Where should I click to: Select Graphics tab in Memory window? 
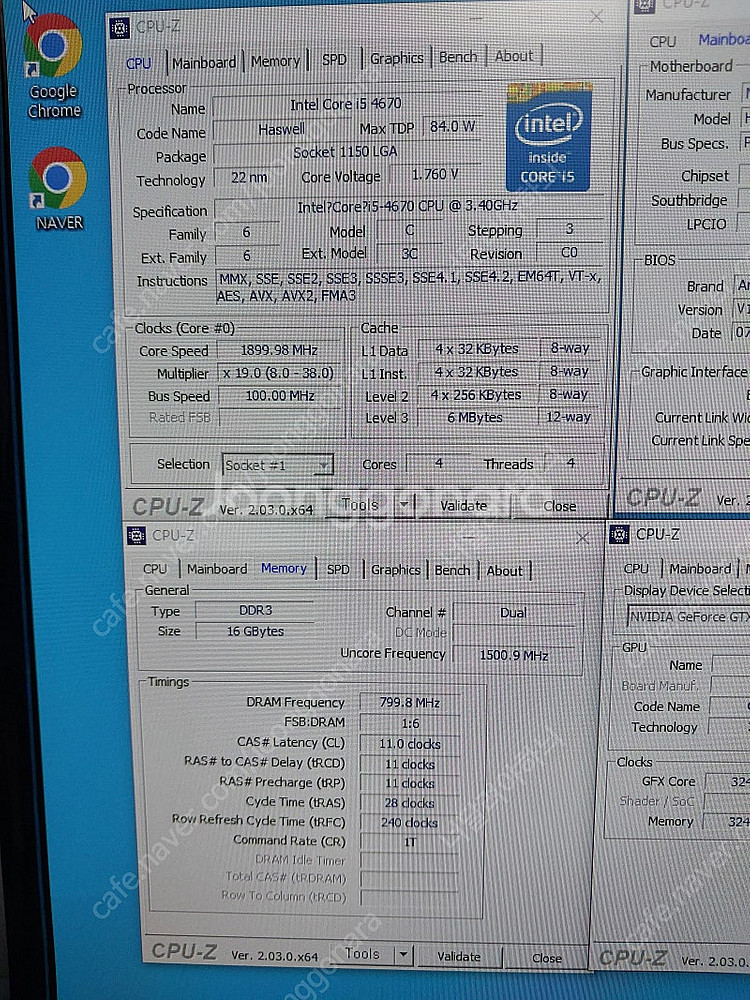395,570
